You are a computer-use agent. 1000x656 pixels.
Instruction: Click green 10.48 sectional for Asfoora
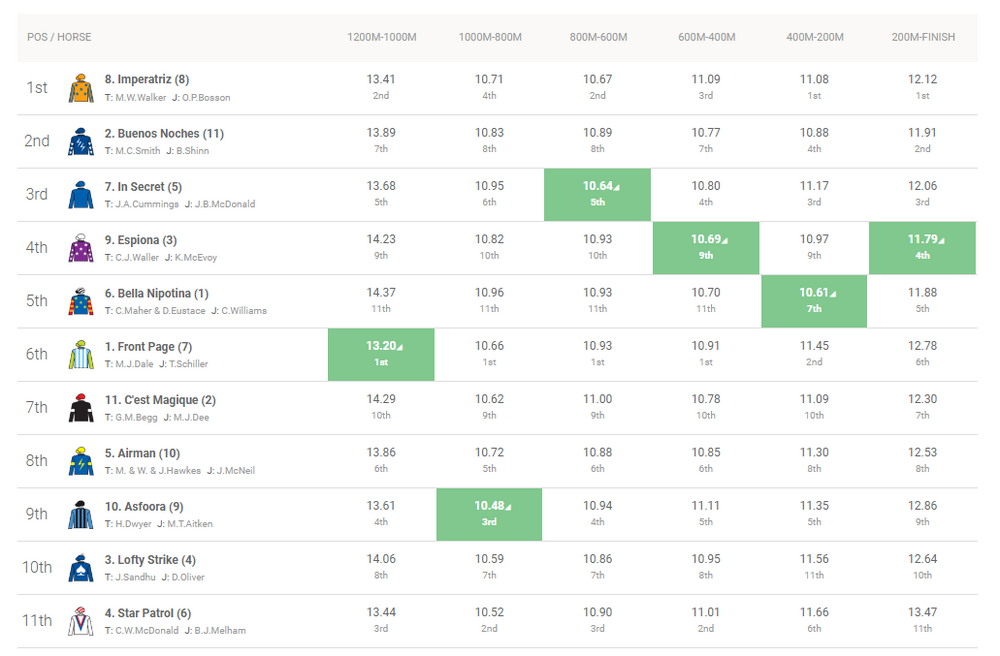[489, 514]
